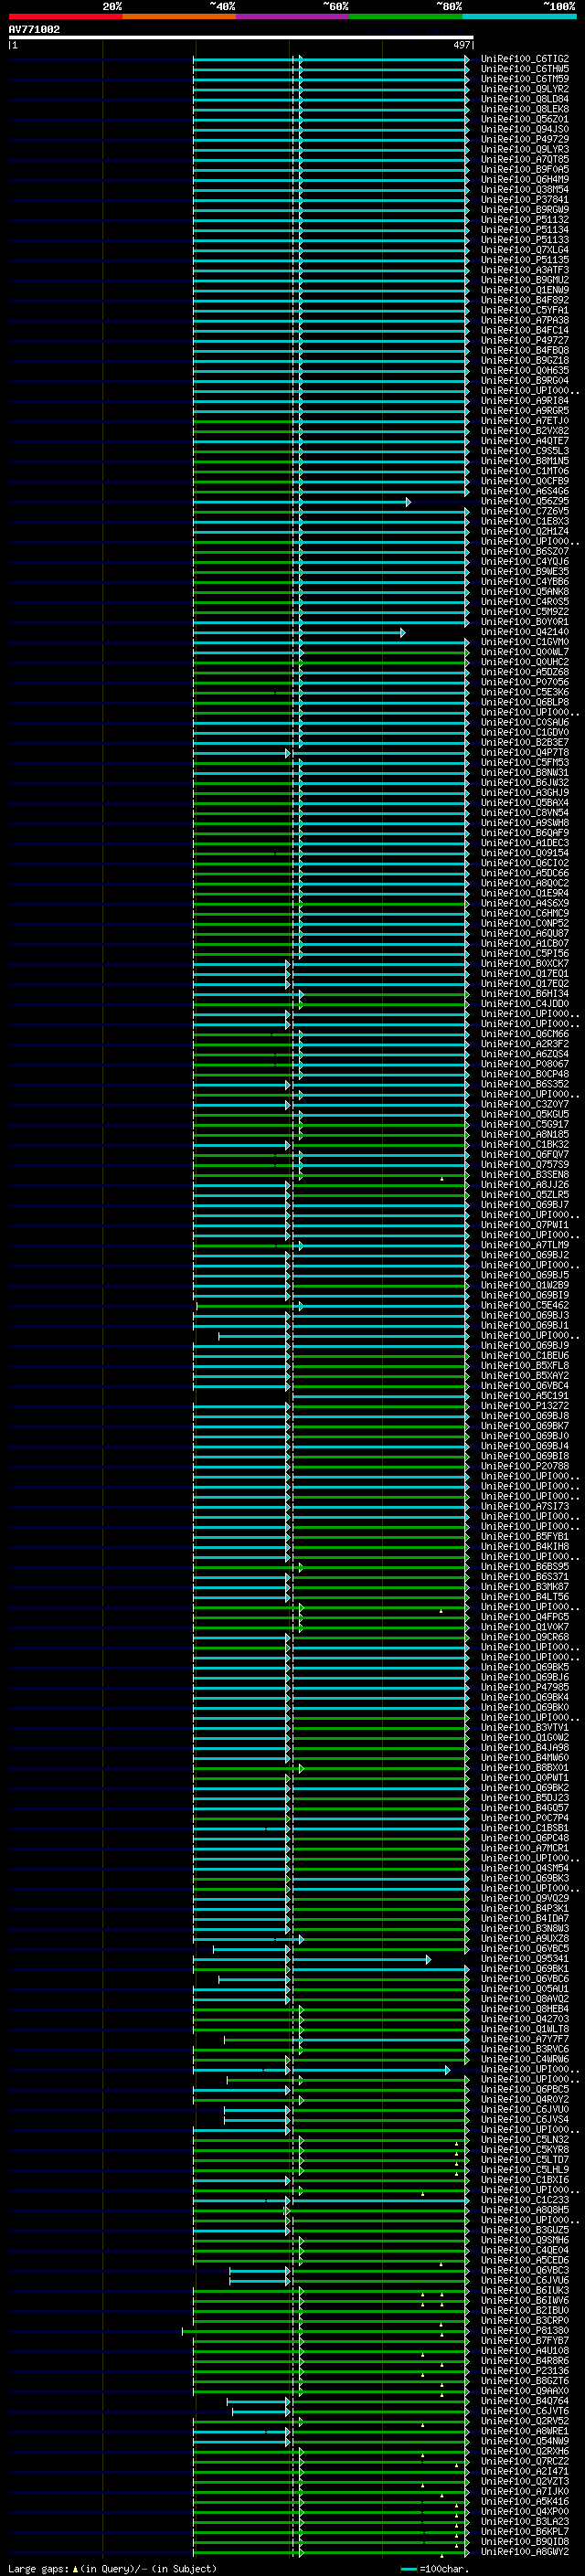Image resolution: width=585 pixels, height=2576 pixels.
Task: Select the UniRef100_P47985 label
Action: (x=525, y=1687)
